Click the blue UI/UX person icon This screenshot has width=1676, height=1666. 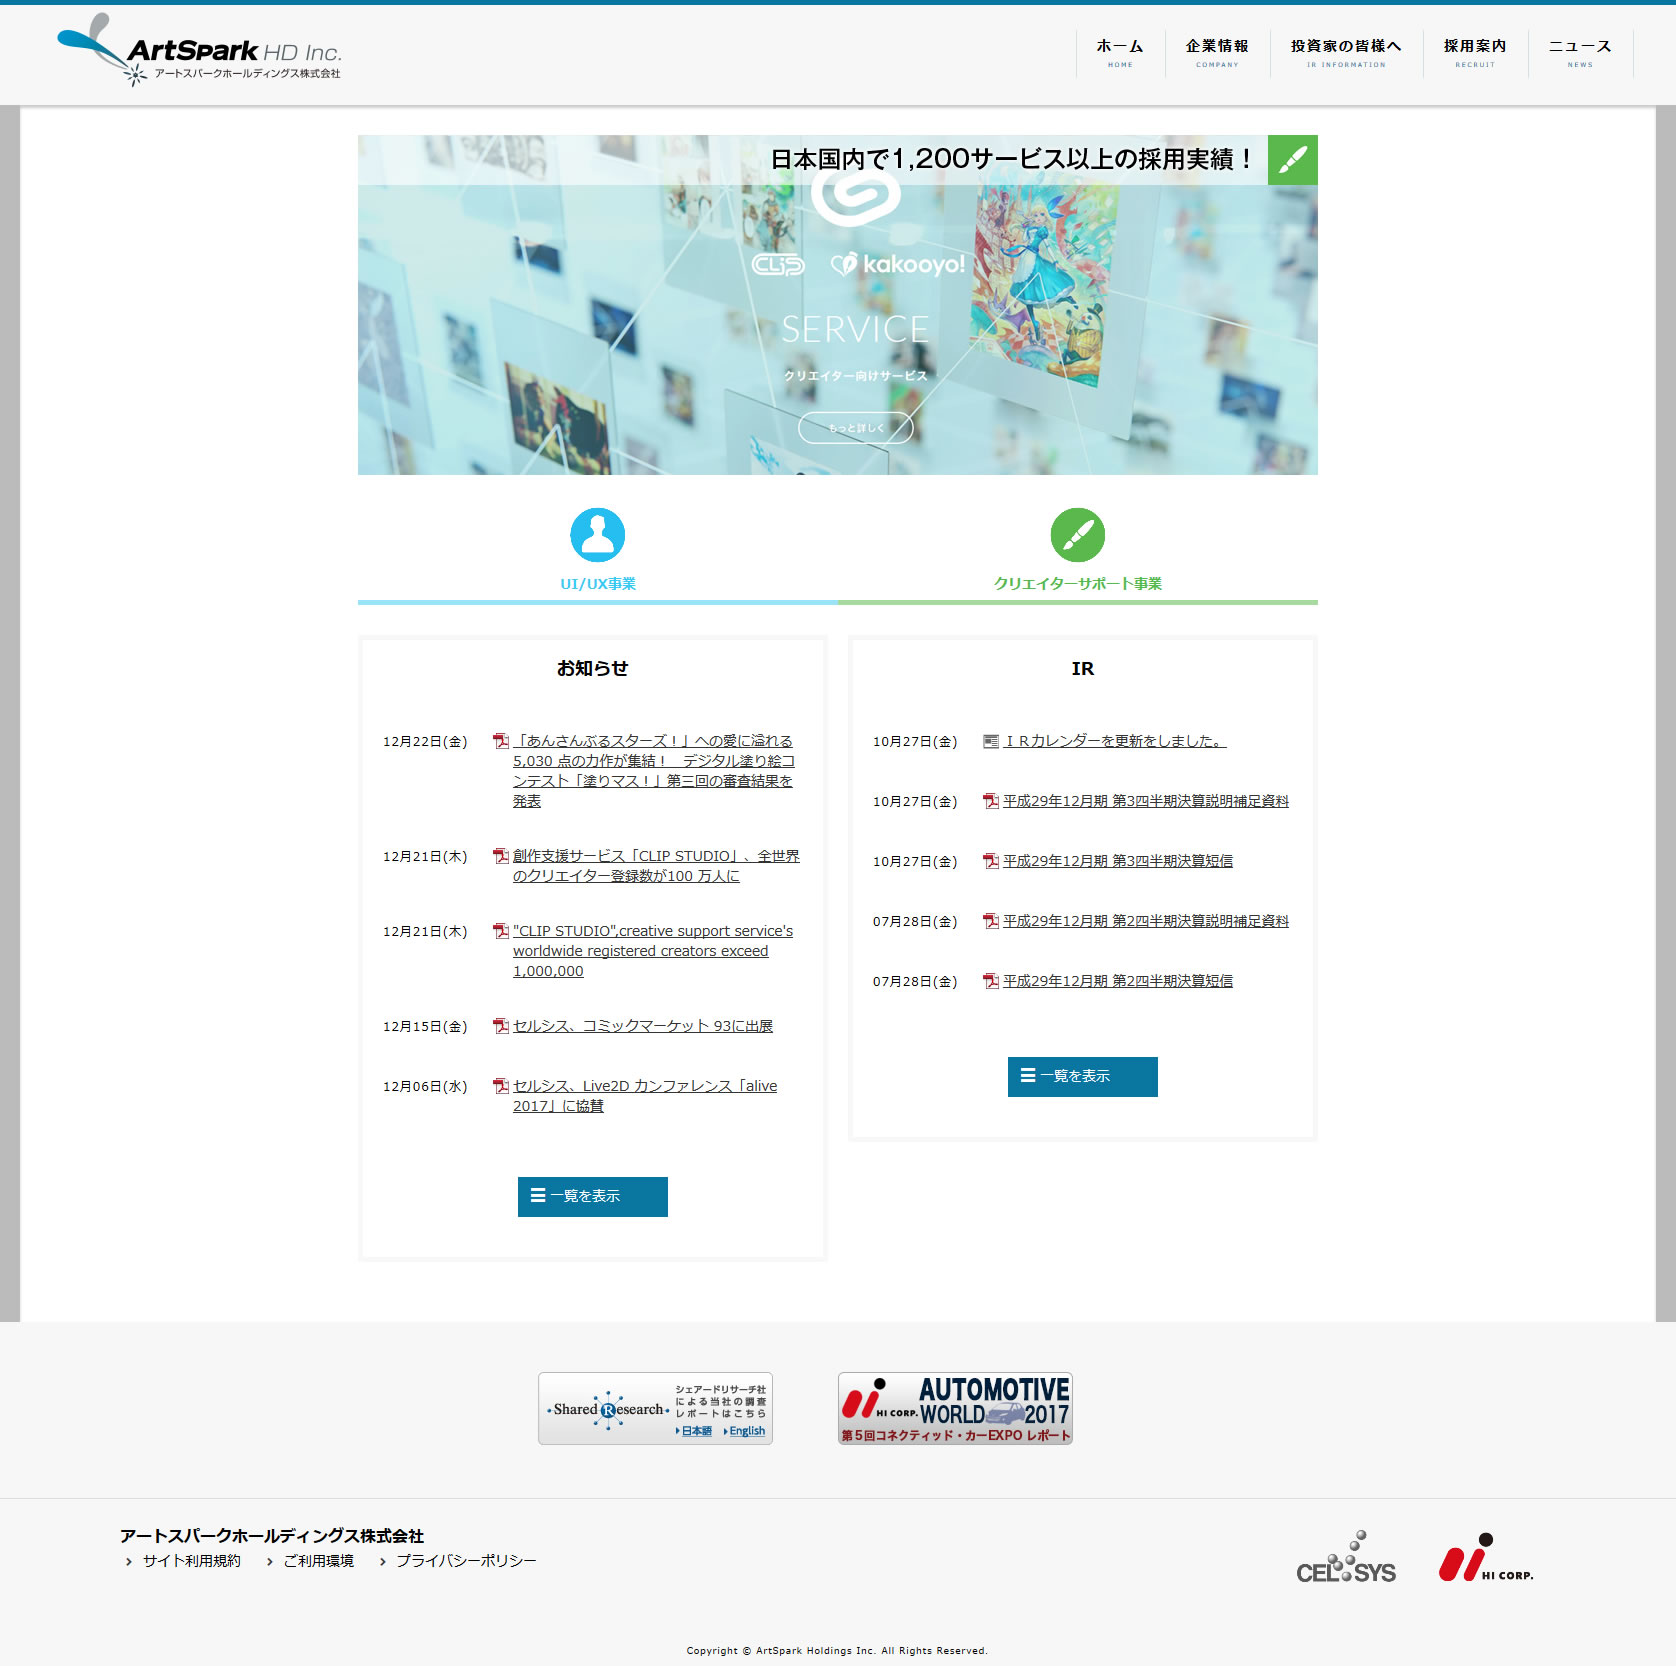point(598,535)
